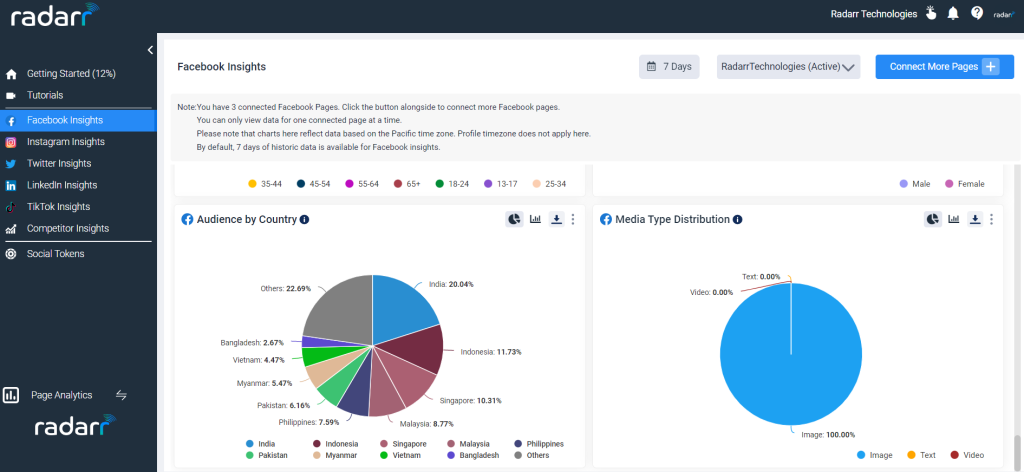Click the Competitor Insights chart icon

click(x=11, y=229)
